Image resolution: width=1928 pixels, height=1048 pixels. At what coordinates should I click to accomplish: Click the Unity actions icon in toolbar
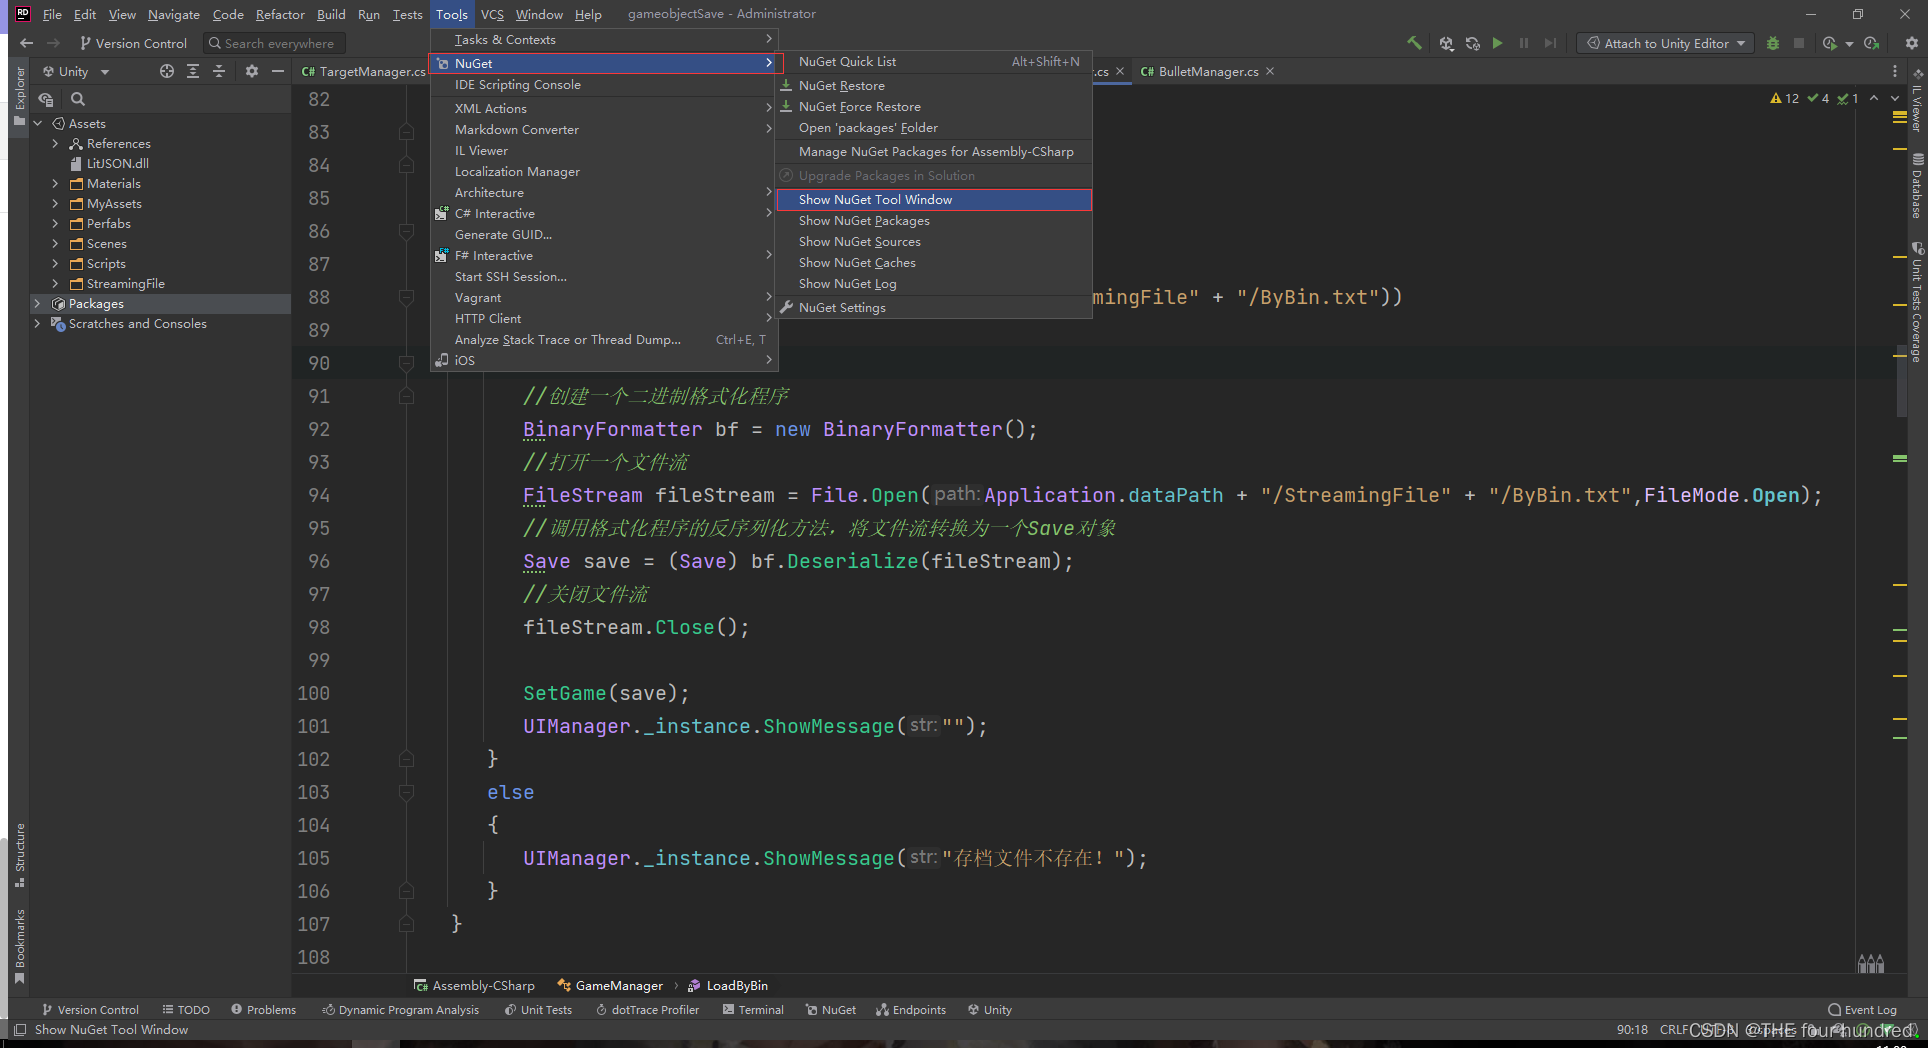1446,43
